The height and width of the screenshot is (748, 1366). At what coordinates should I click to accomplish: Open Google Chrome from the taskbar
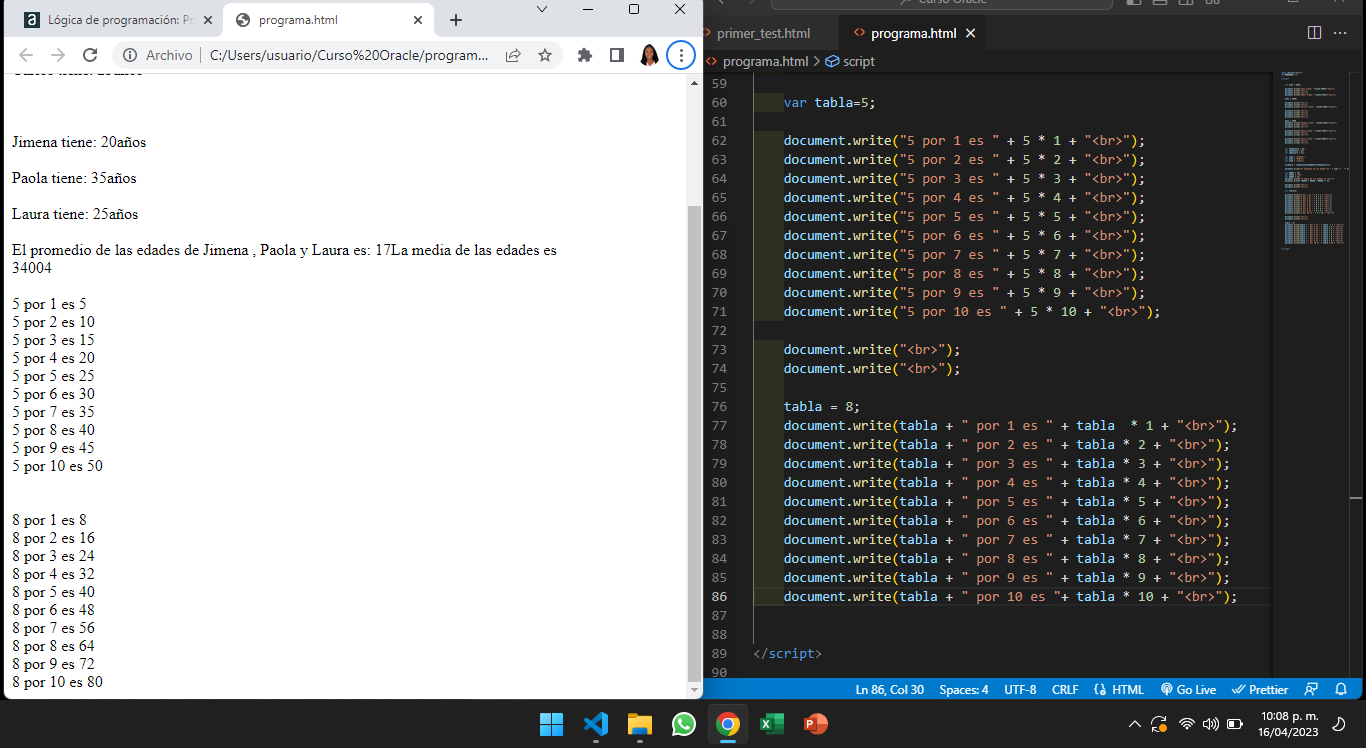tap(727, 724)
